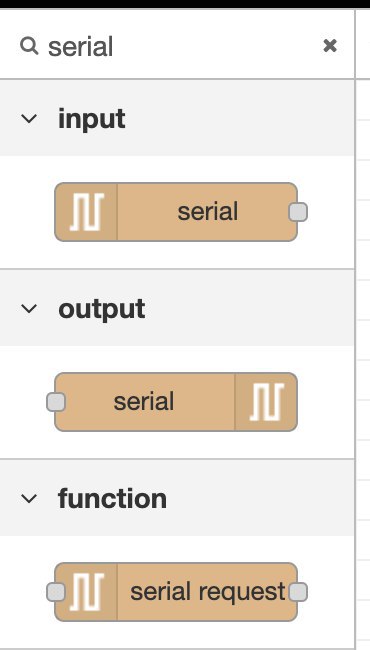
Task: Click the serial input node's output port
Action: [298, 212]
